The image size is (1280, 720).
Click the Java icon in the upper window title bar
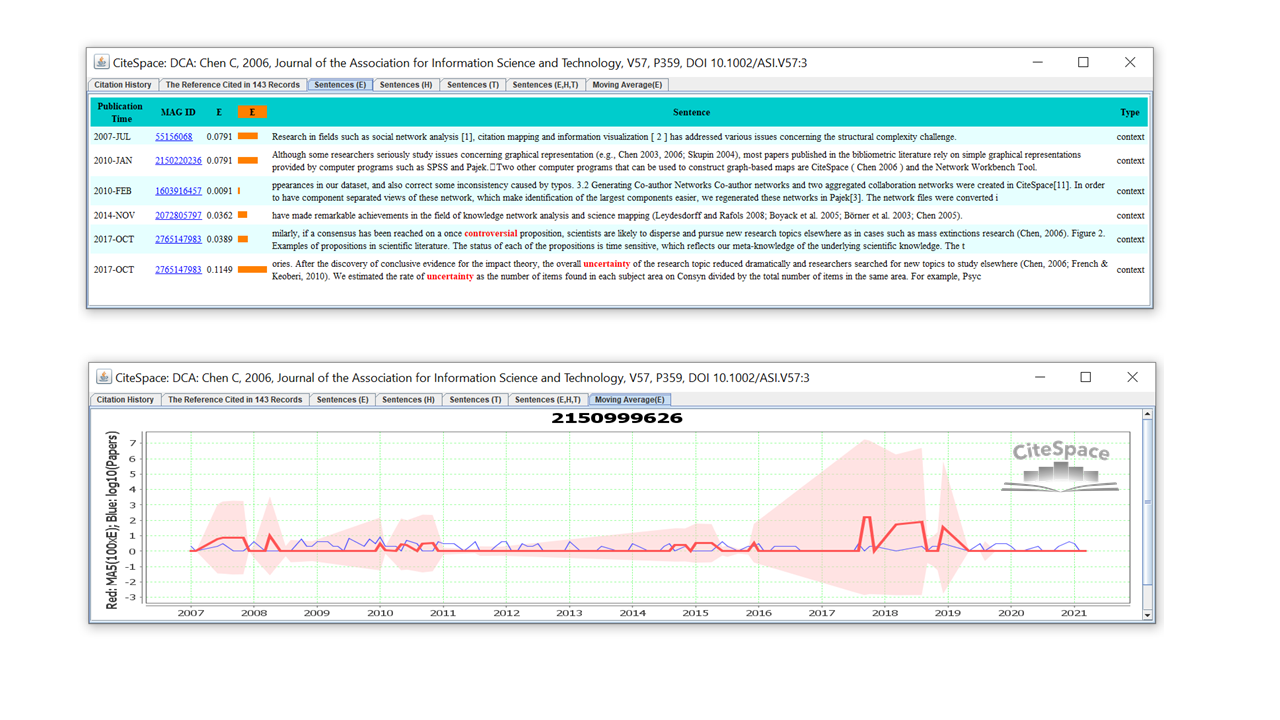click(101, 62)
